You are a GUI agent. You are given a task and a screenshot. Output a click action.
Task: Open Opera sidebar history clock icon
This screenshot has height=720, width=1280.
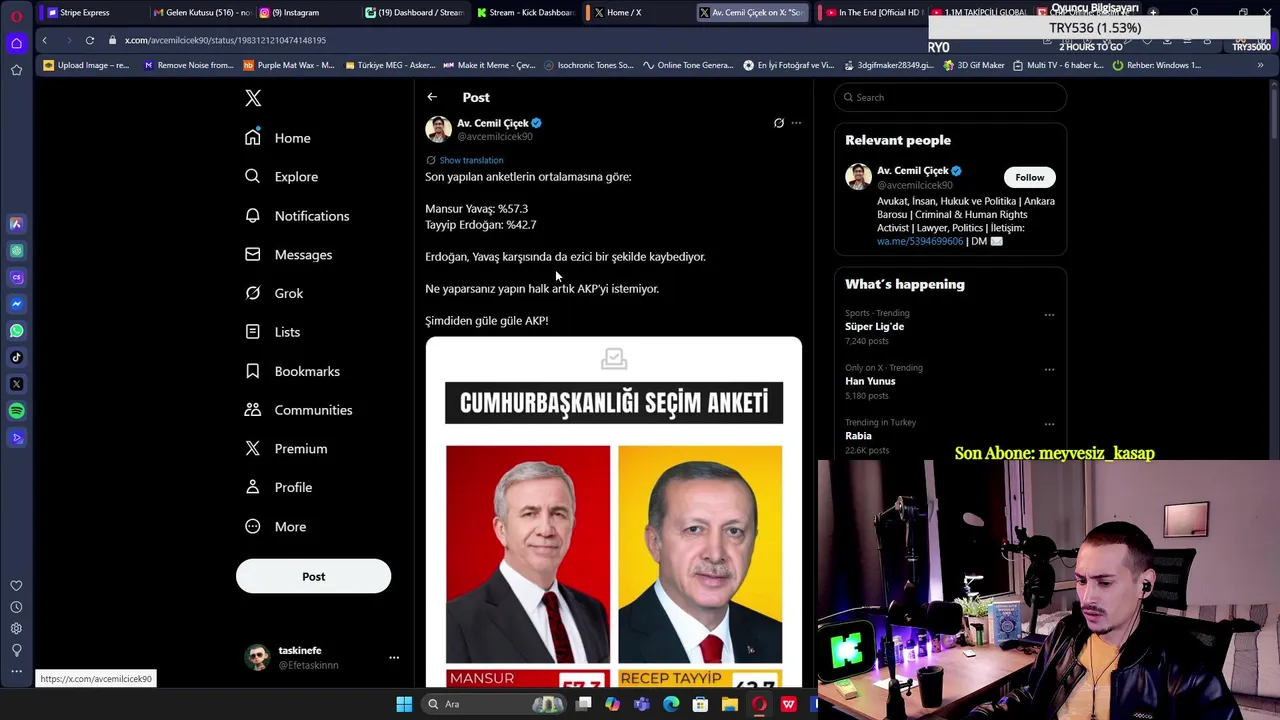pos(16,607)
